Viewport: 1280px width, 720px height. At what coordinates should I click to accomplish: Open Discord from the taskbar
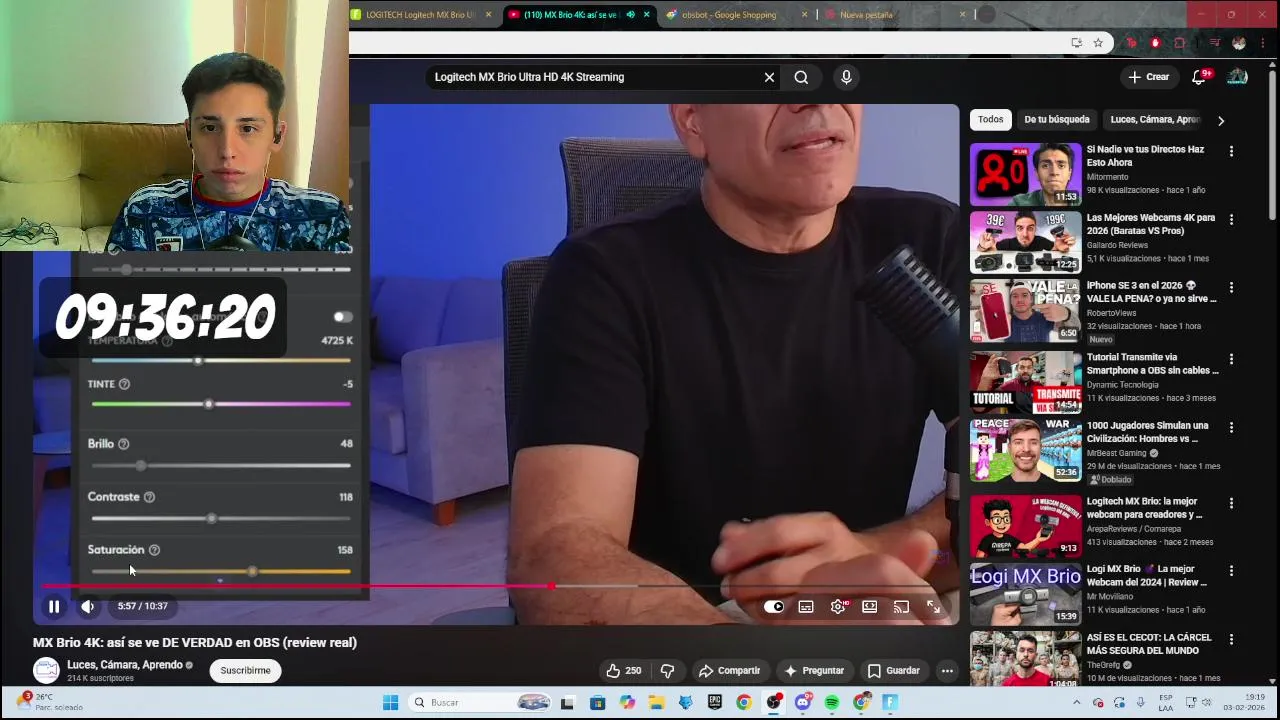pos(803,703)
